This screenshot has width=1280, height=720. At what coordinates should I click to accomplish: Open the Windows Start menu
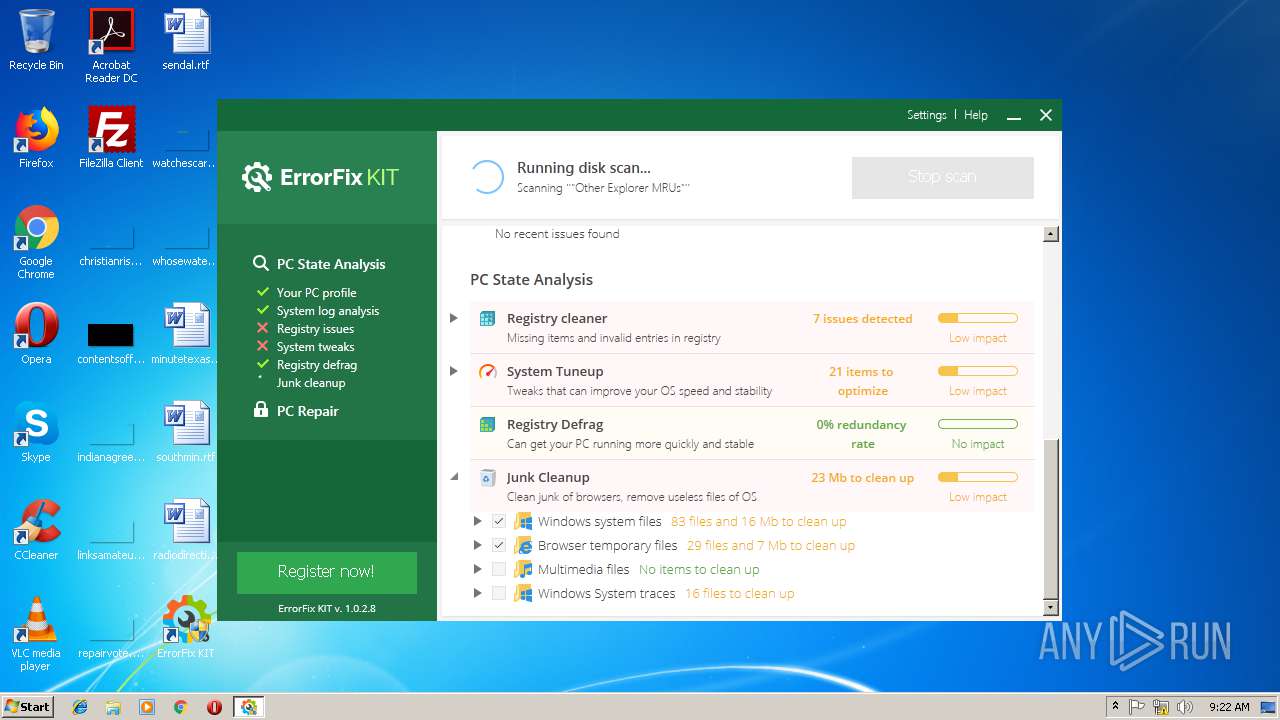28,707
